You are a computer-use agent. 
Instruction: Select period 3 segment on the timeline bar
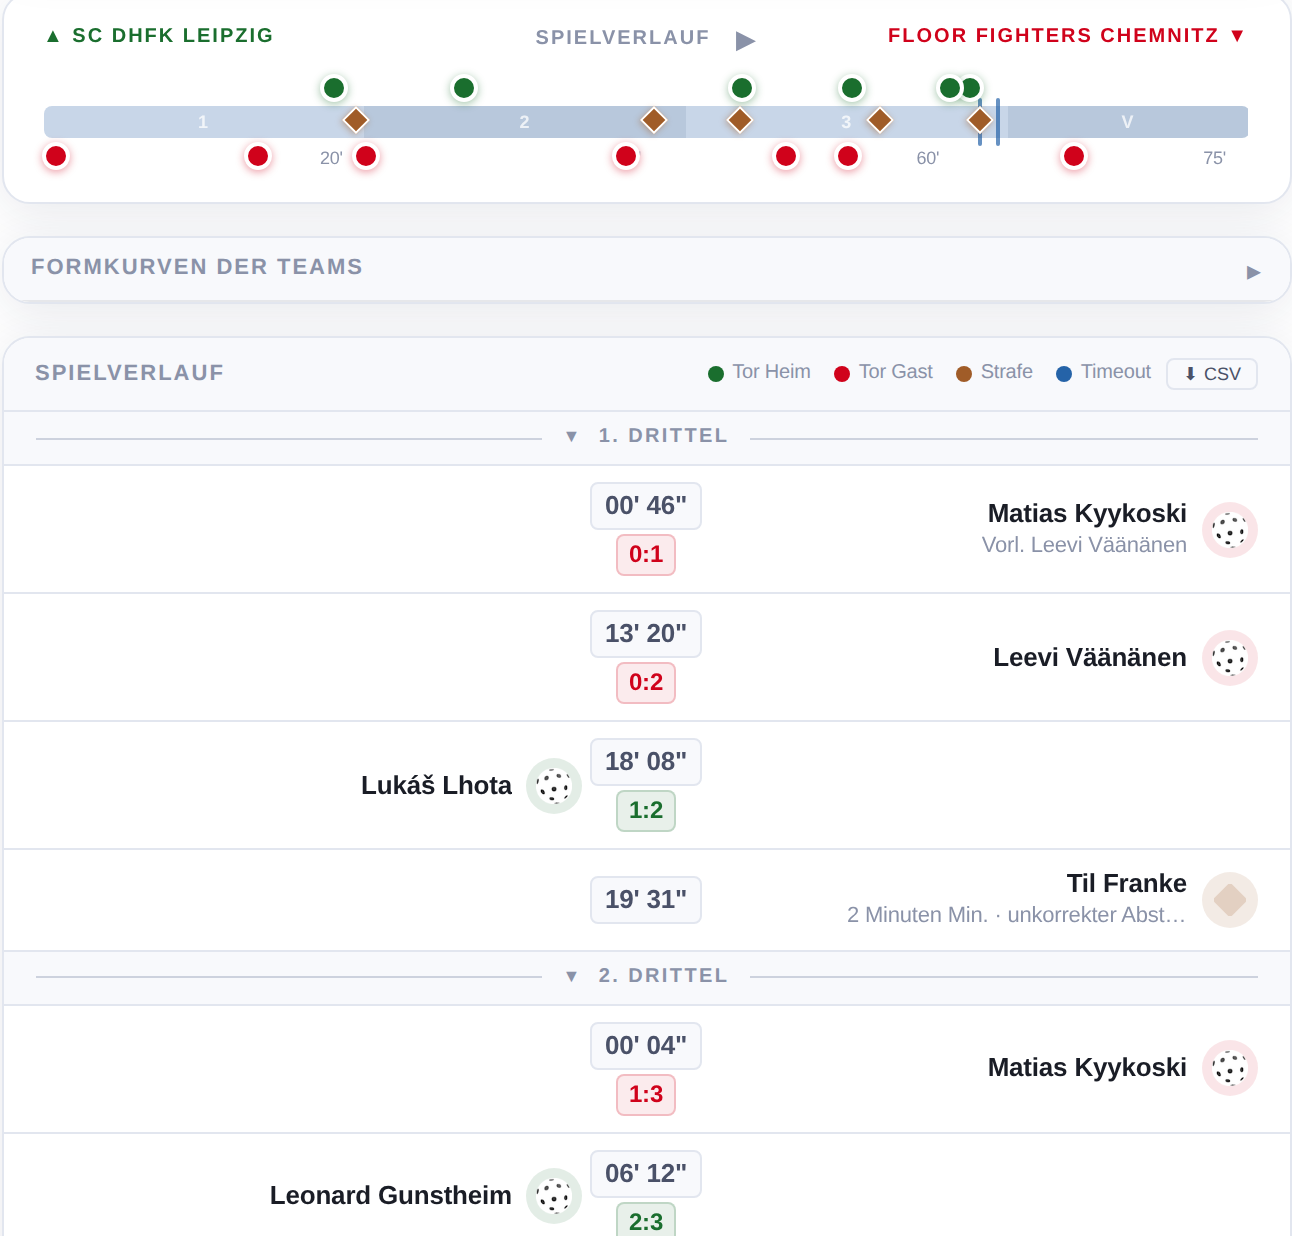coord(846,122)
